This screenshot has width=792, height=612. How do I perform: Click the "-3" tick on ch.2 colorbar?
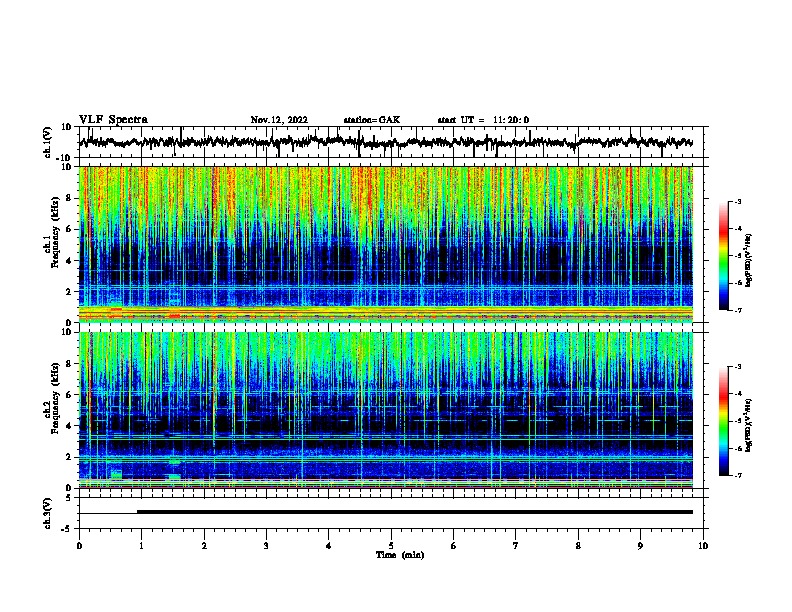tap(737, 367)
